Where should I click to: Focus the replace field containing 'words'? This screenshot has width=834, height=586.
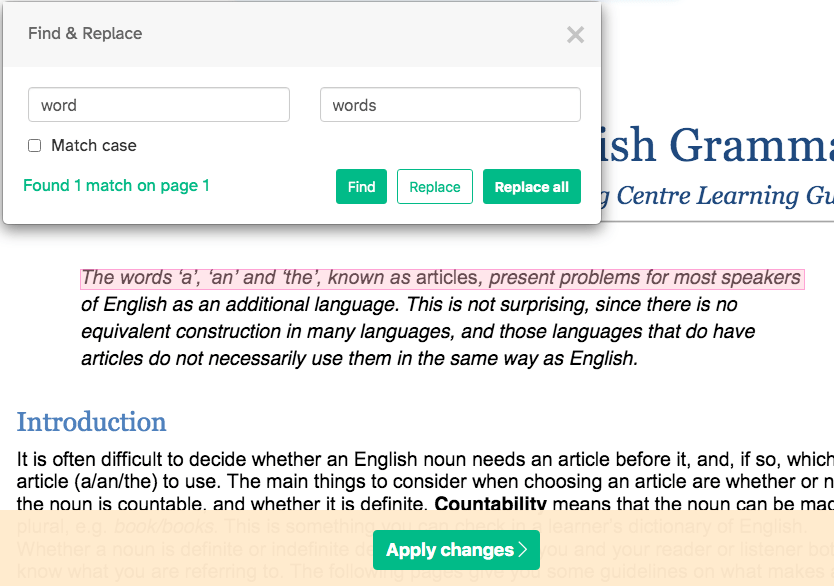click(450, 105)
